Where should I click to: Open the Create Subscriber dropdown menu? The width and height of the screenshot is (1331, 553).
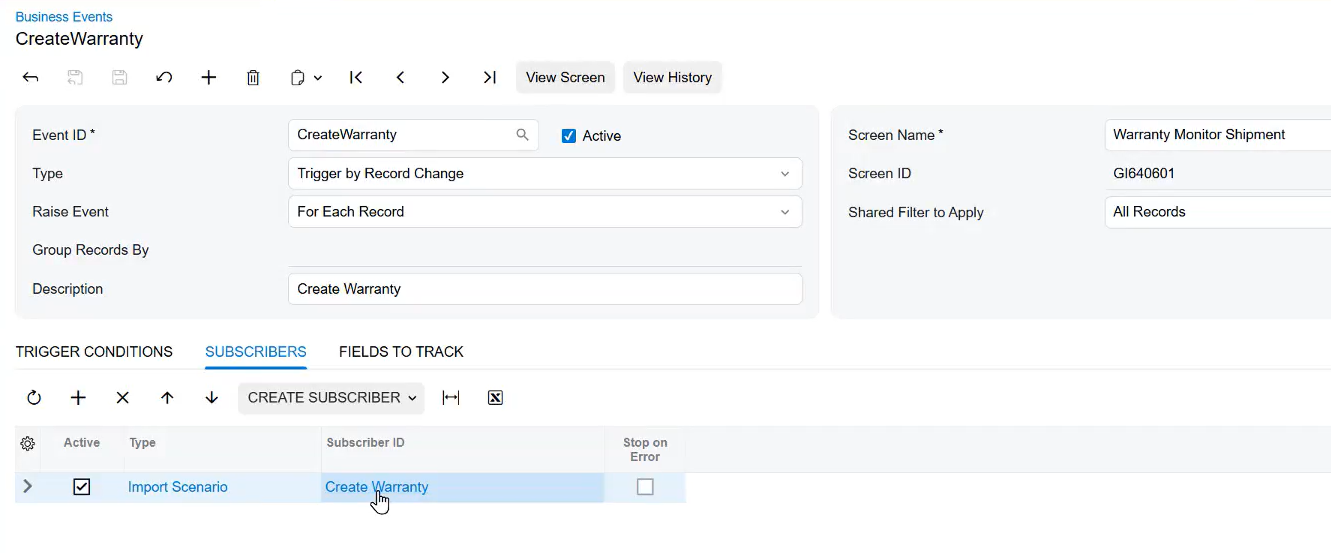pos(331,398)
